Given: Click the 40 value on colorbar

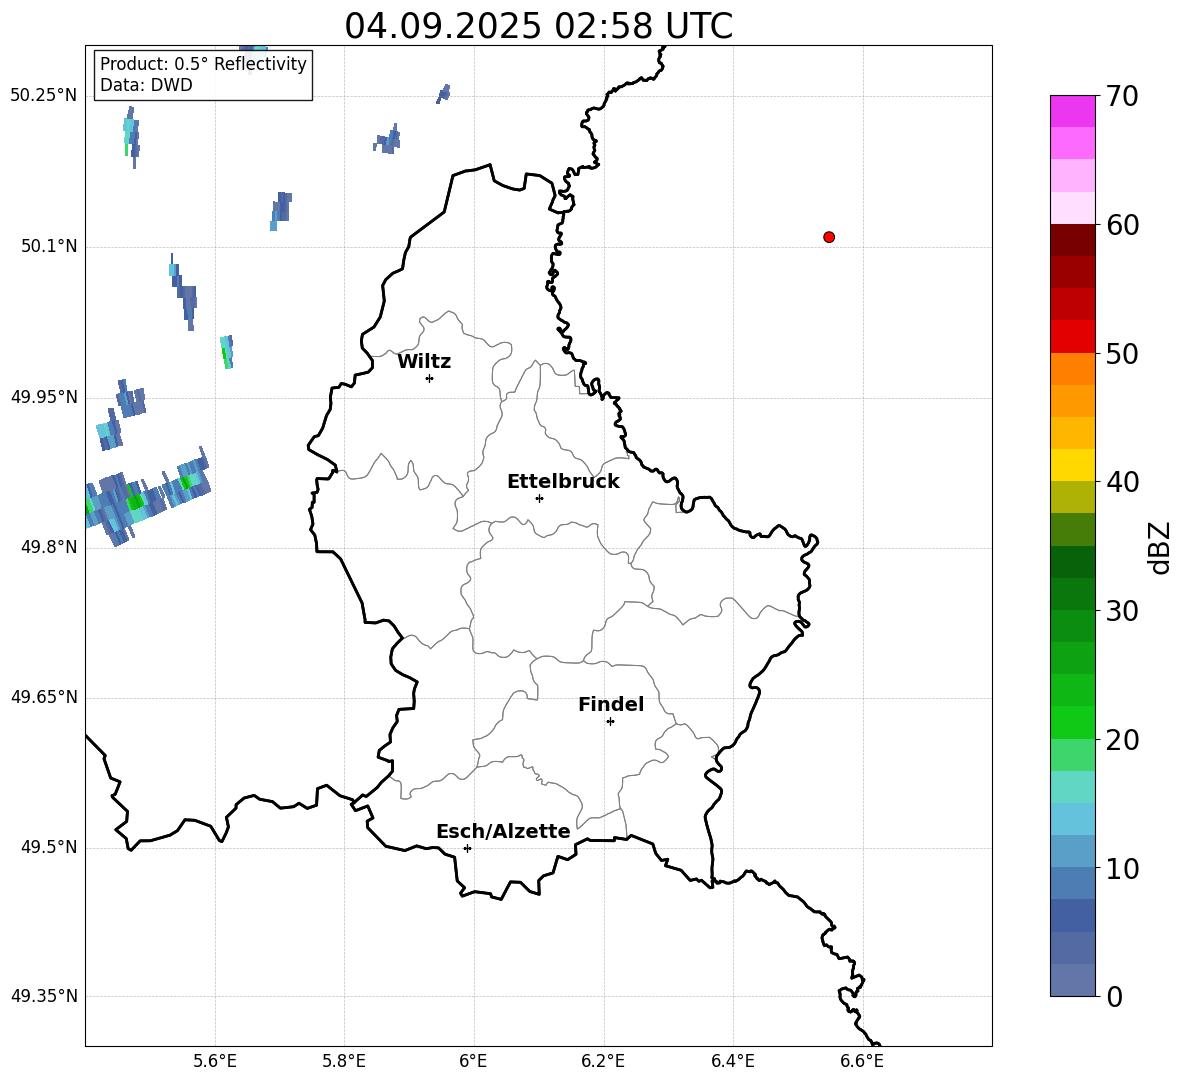Looking at the screenshot, I should tap(1121, 482).
